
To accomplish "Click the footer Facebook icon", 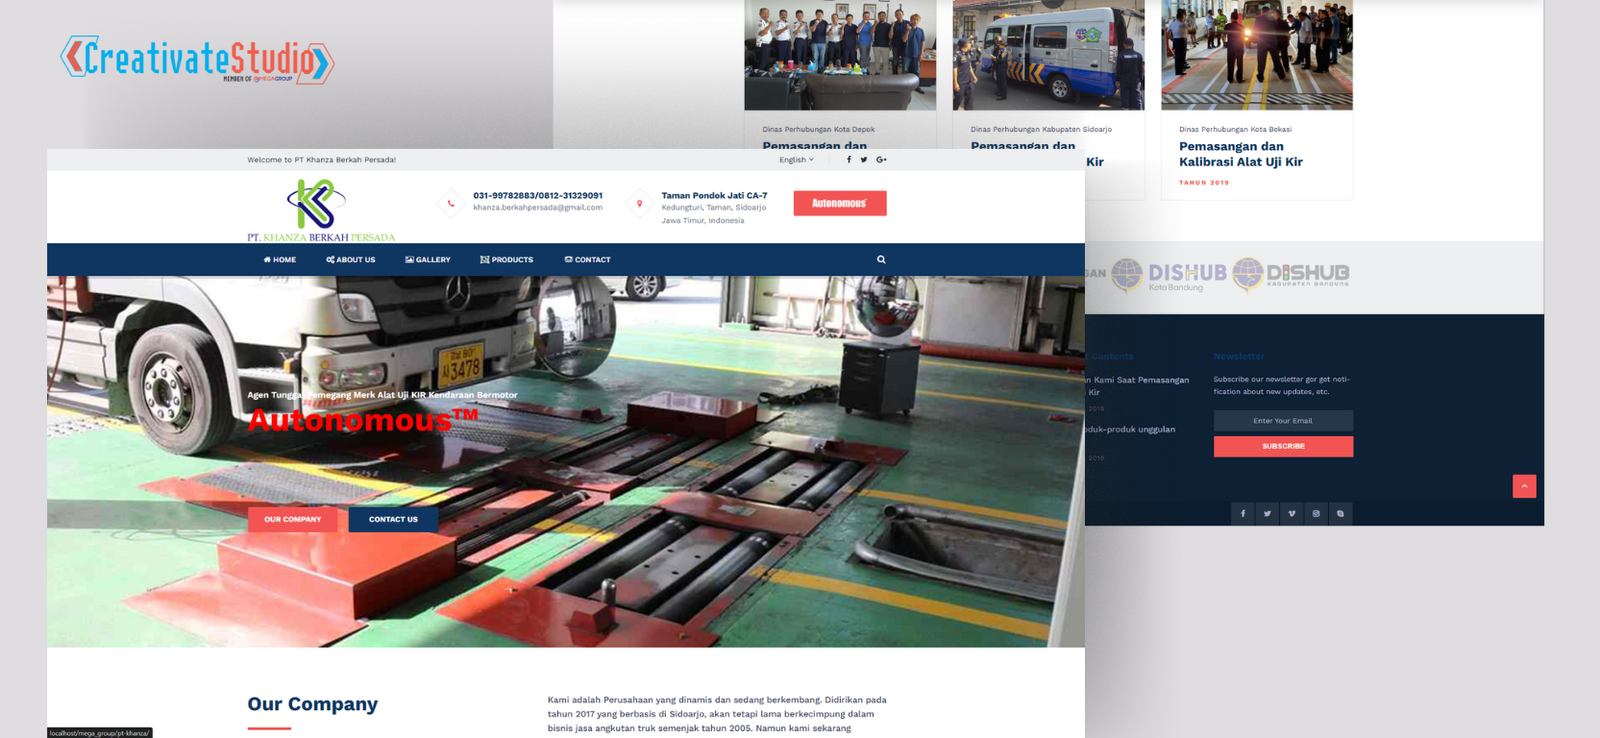I will 1243,514.
